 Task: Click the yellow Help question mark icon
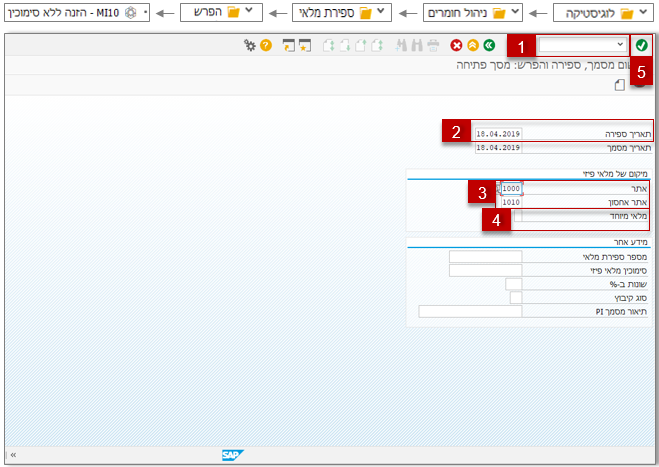pos(266,45)
